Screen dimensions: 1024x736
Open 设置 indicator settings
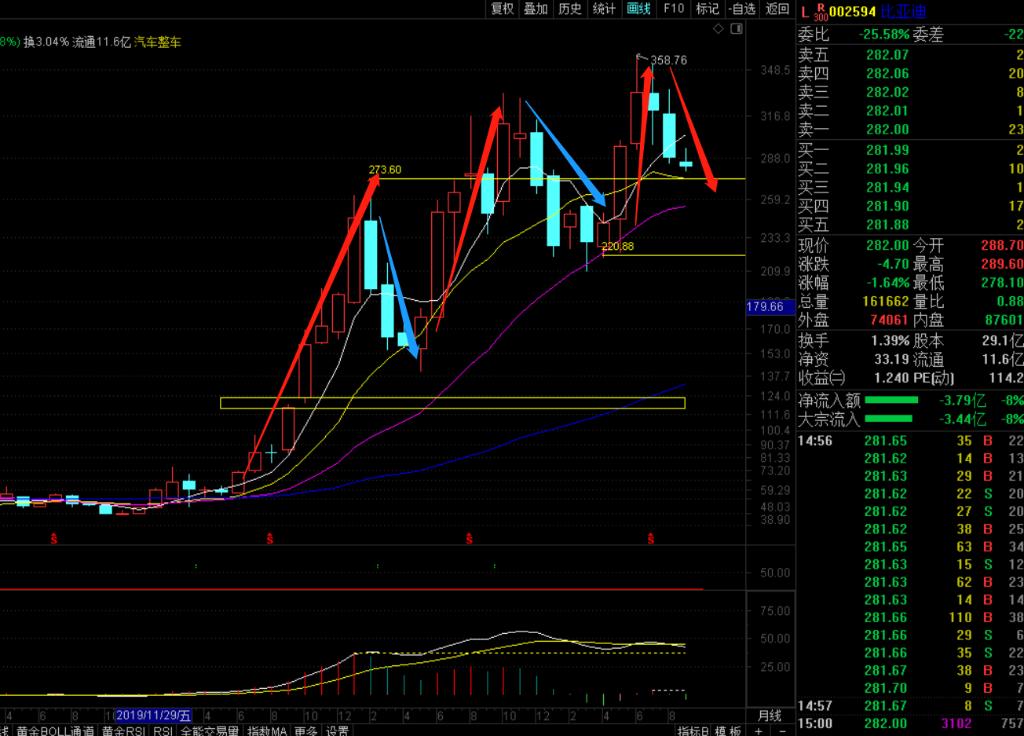point(338,731)
